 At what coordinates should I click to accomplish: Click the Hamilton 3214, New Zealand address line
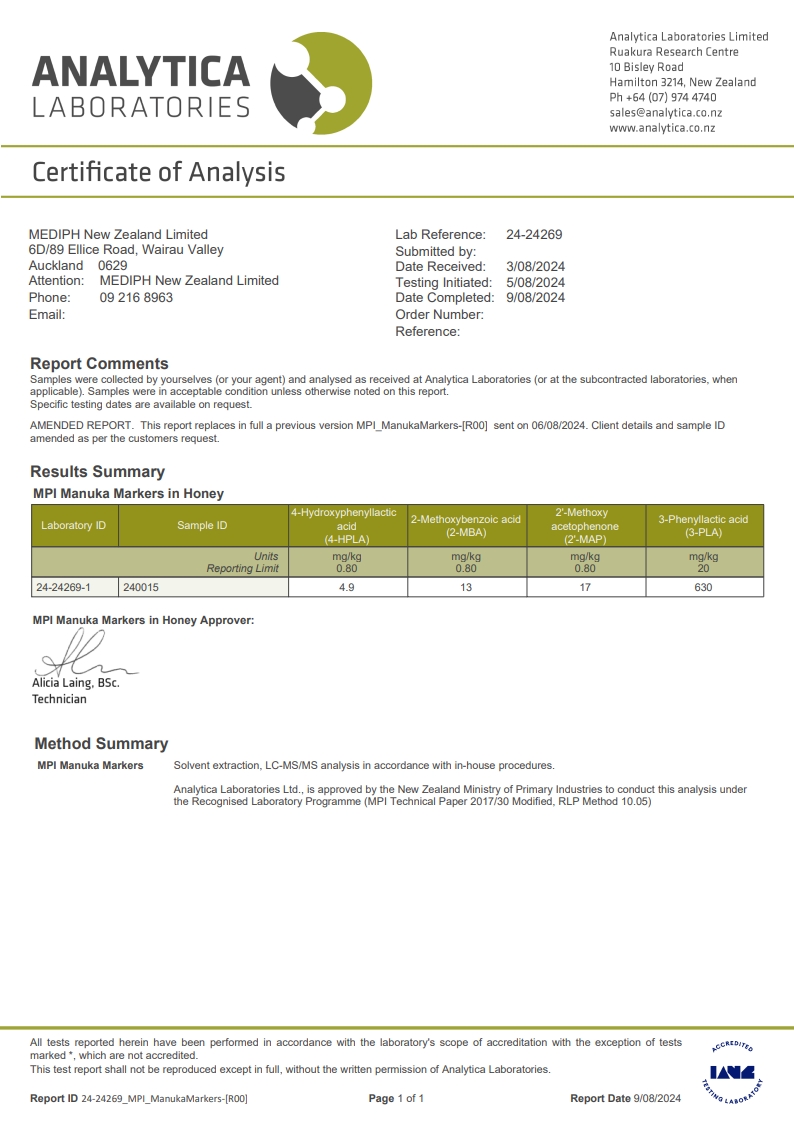point(682,82)
